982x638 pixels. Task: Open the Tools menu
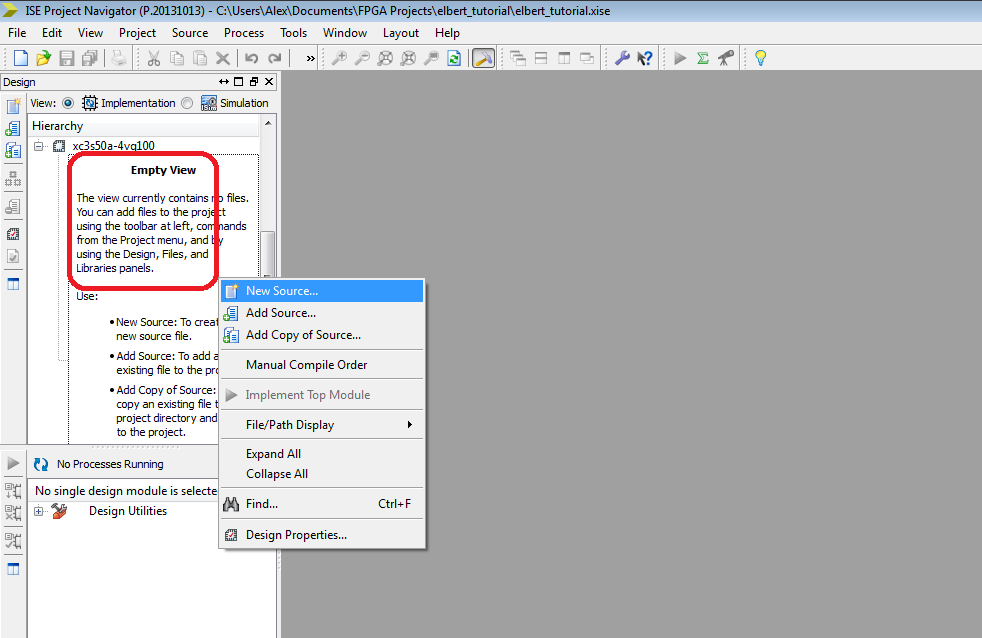tap(293, 33)
